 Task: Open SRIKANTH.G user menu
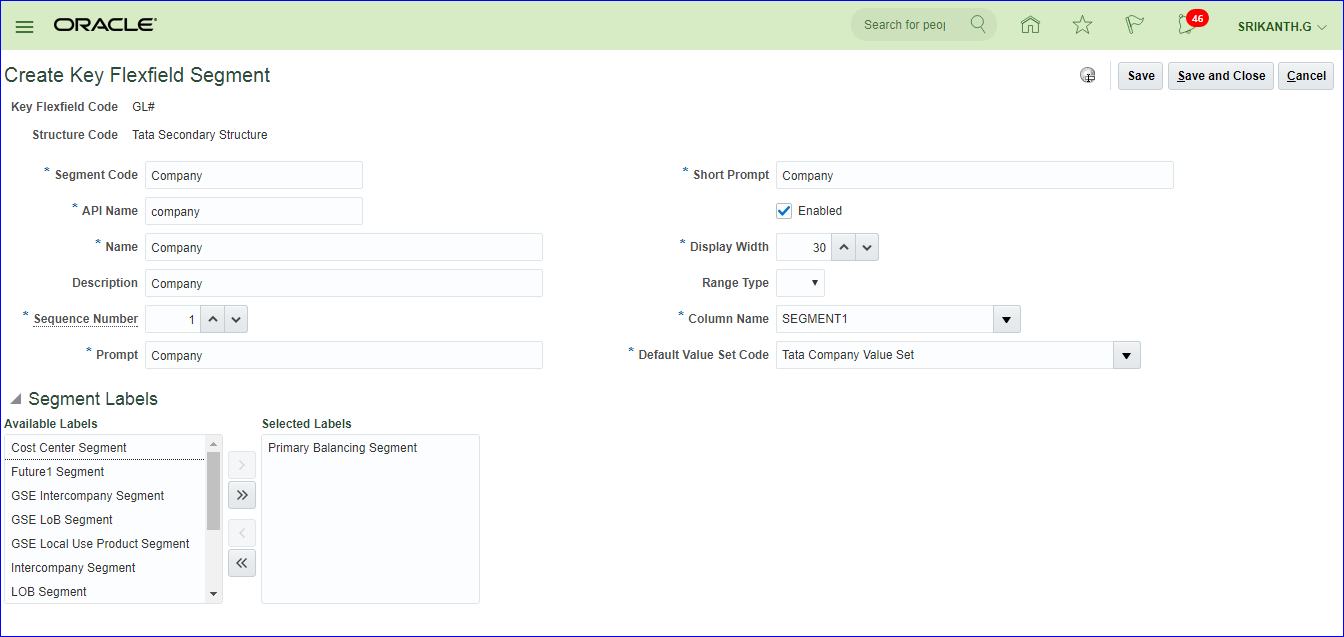pyautogui.click(x=1282, y=26)
